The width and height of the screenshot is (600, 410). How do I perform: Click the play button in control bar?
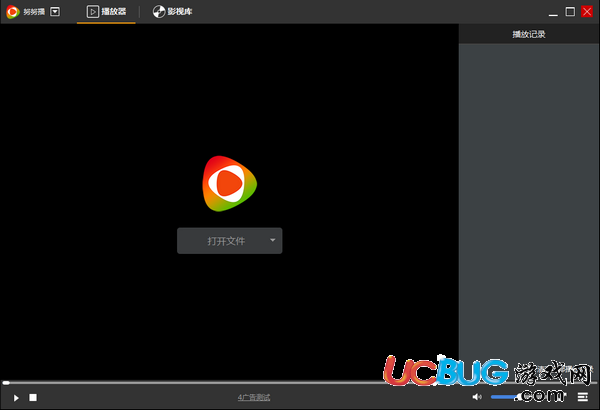(16, 398)
